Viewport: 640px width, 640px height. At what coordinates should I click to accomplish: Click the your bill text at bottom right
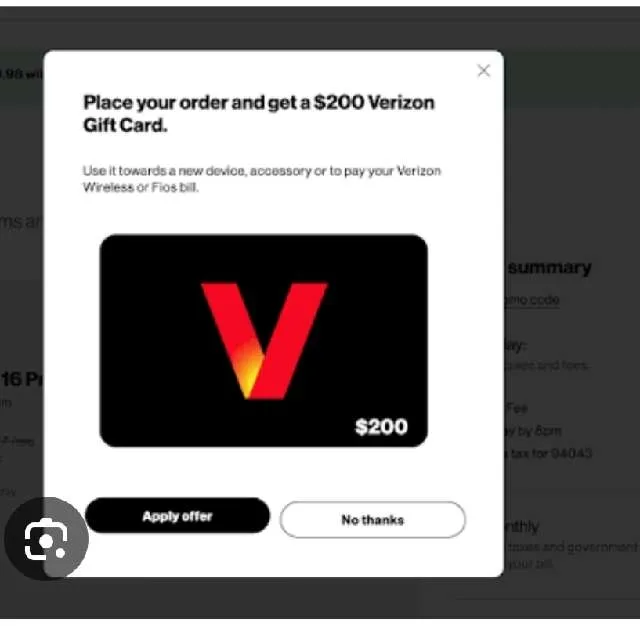[529, 564]
